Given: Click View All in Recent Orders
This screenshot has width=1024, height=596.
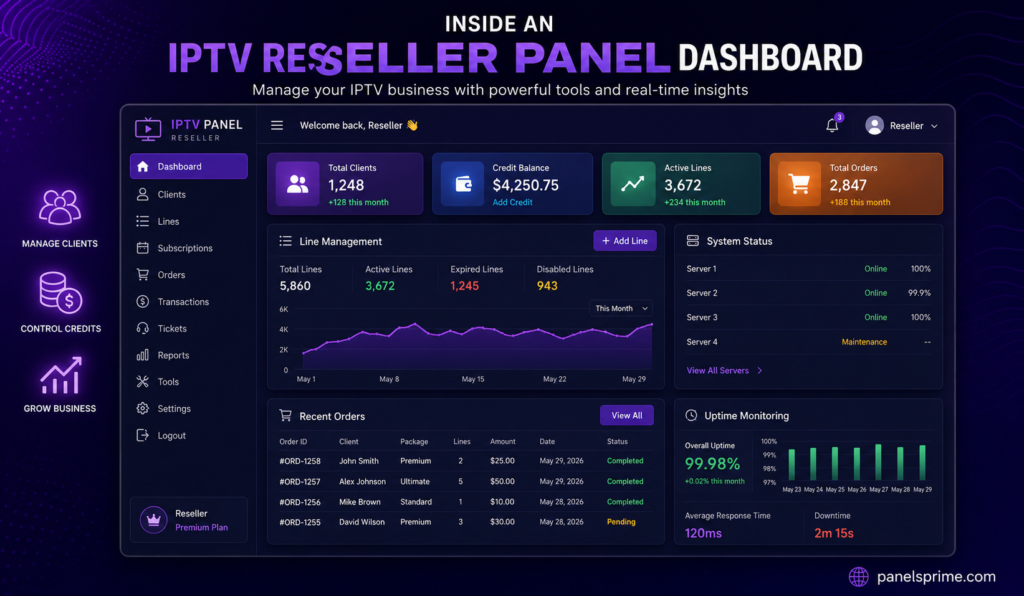Looking at the screenshot, I should point(627,415).
